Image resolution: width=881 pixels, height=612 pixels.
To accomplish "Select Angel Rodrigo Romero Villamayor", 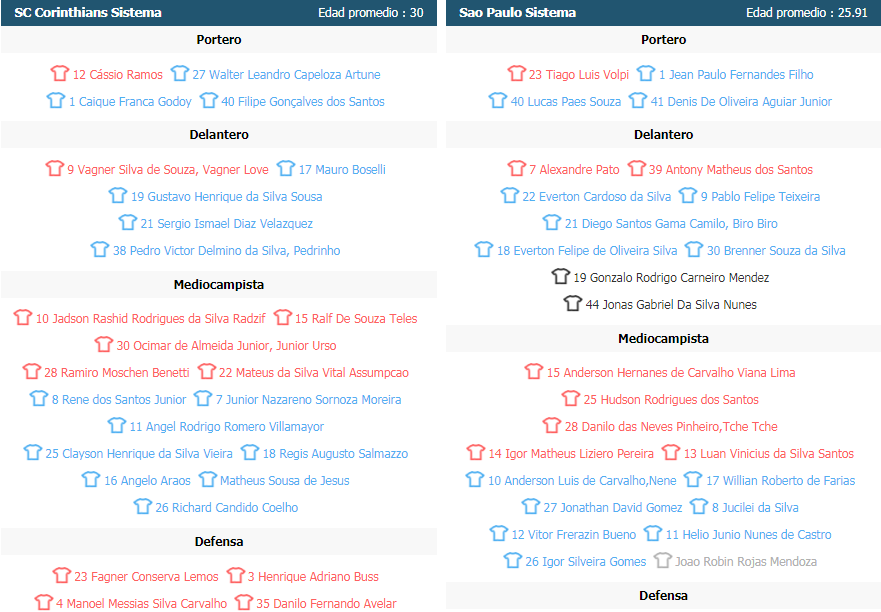I will (226, 427).
